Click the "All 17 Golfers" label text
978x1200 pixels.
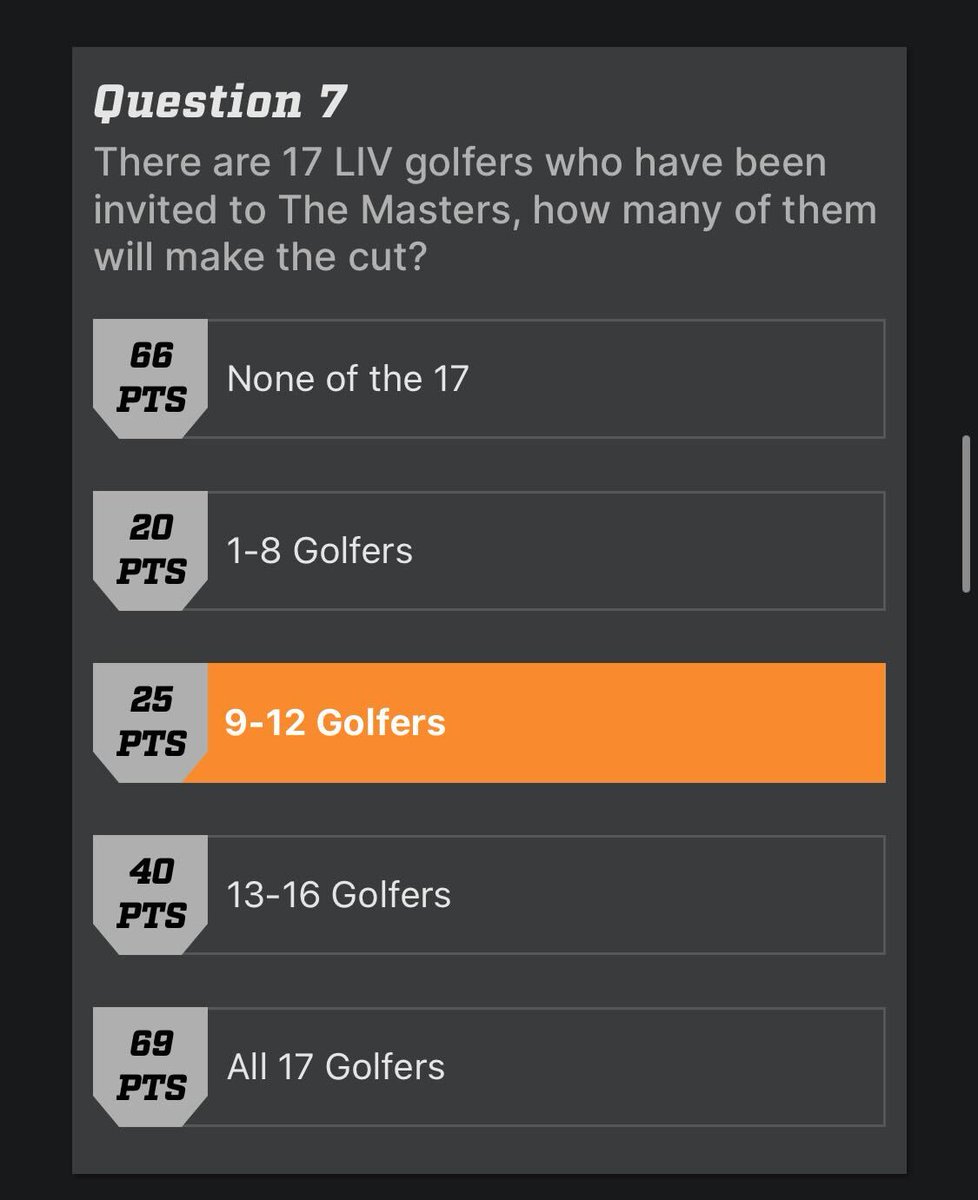[336, 1067]
